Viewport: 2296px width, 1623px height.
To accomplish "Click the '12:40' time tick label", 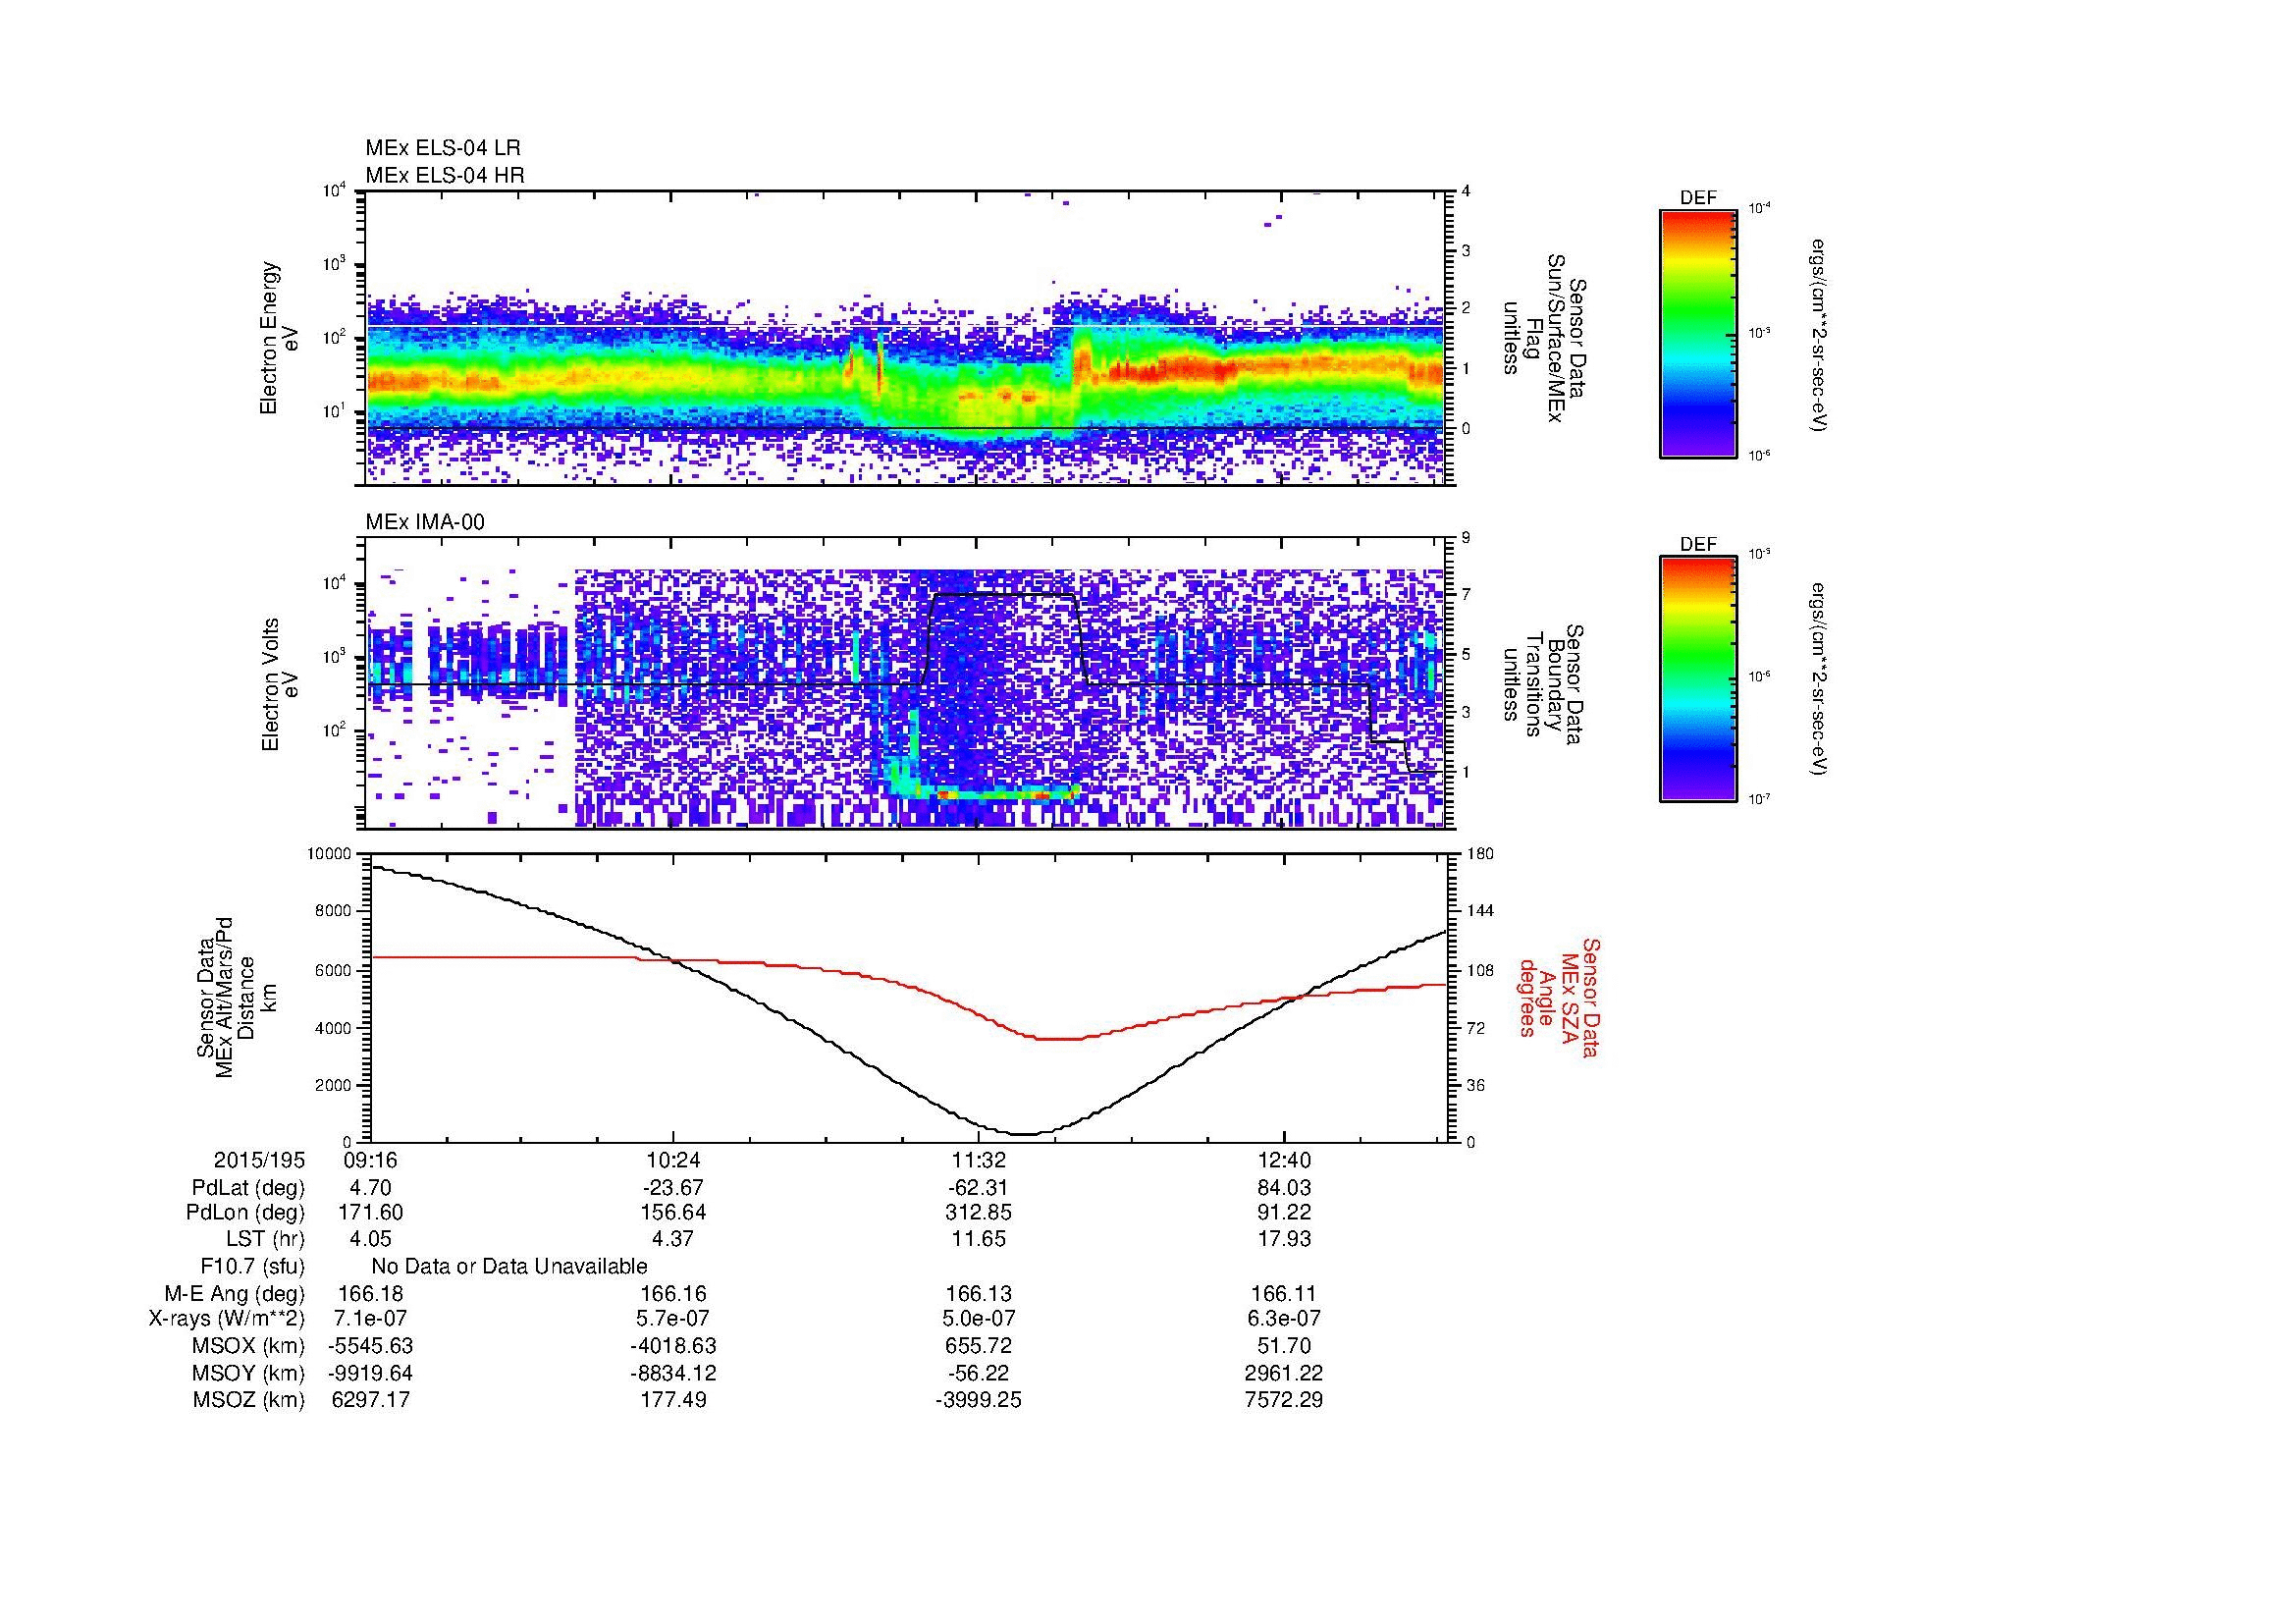I will 1284,1160.
